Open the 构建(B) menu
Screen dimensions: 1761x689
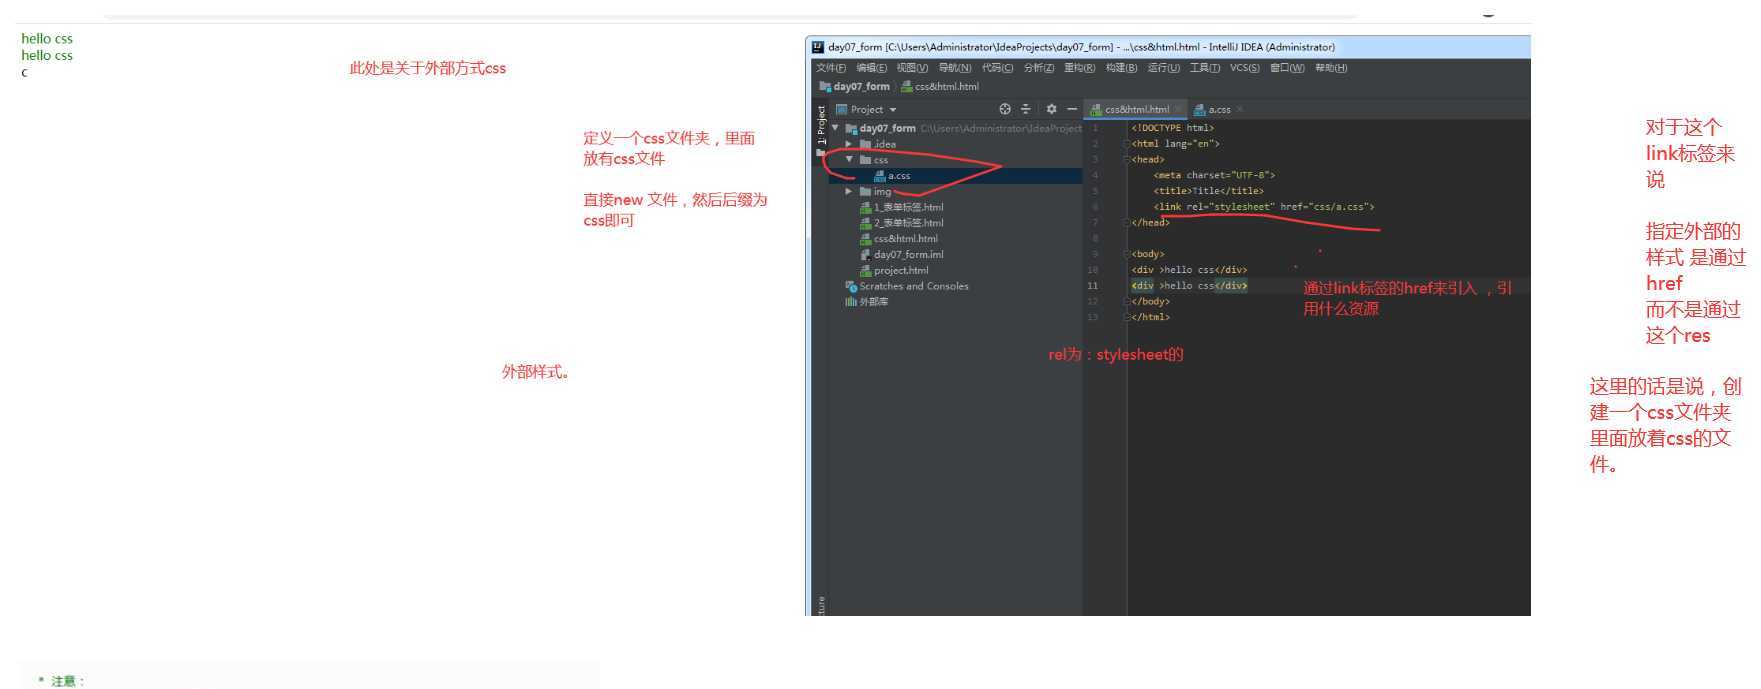1122,68
